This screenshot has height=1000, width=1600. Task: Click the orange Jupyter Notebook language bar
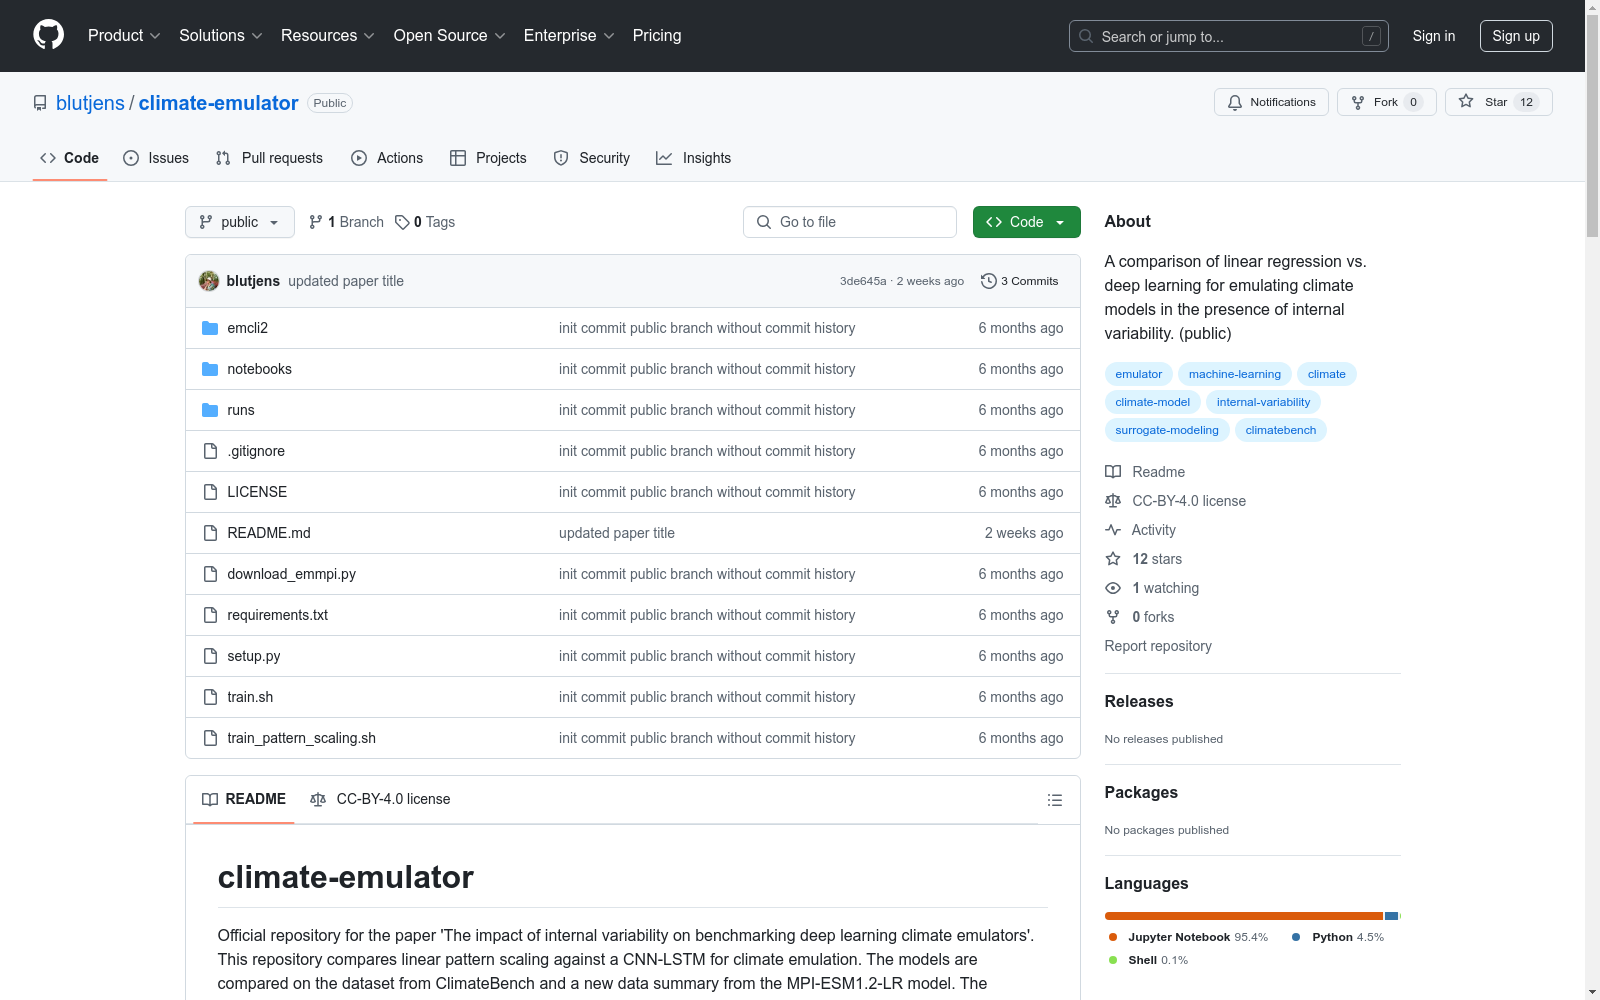click(1244, 916)
